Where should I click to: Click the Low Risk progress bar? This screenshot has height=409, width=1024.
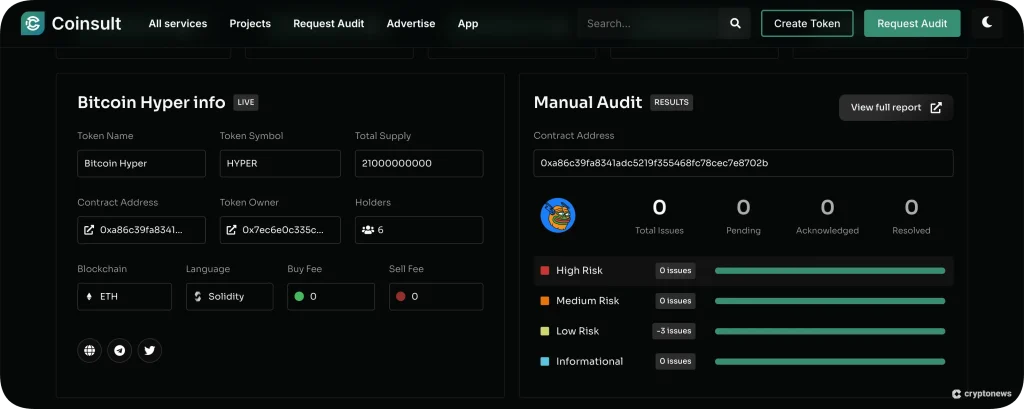tap(830, 331)
